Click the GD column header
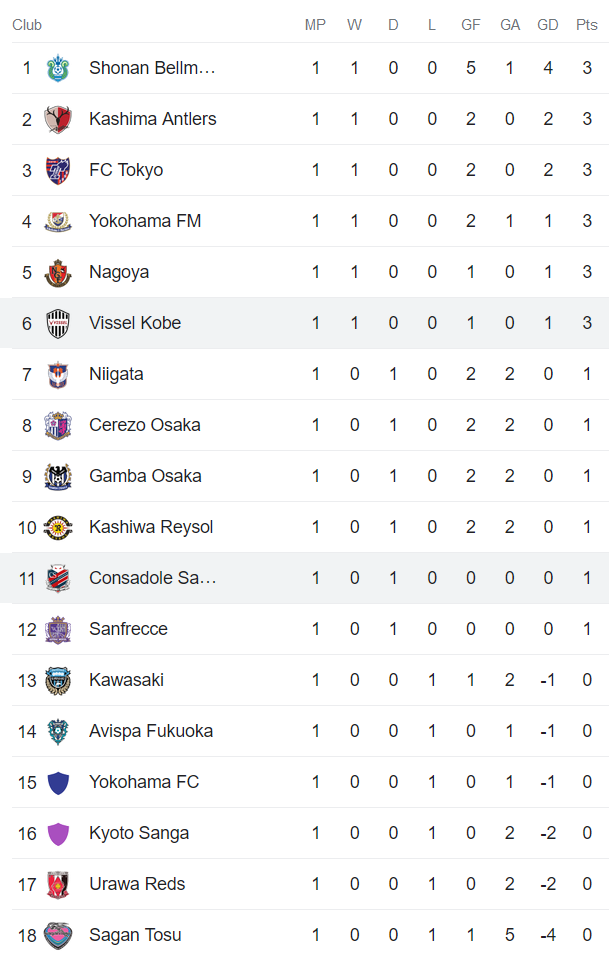 point(548,25)
